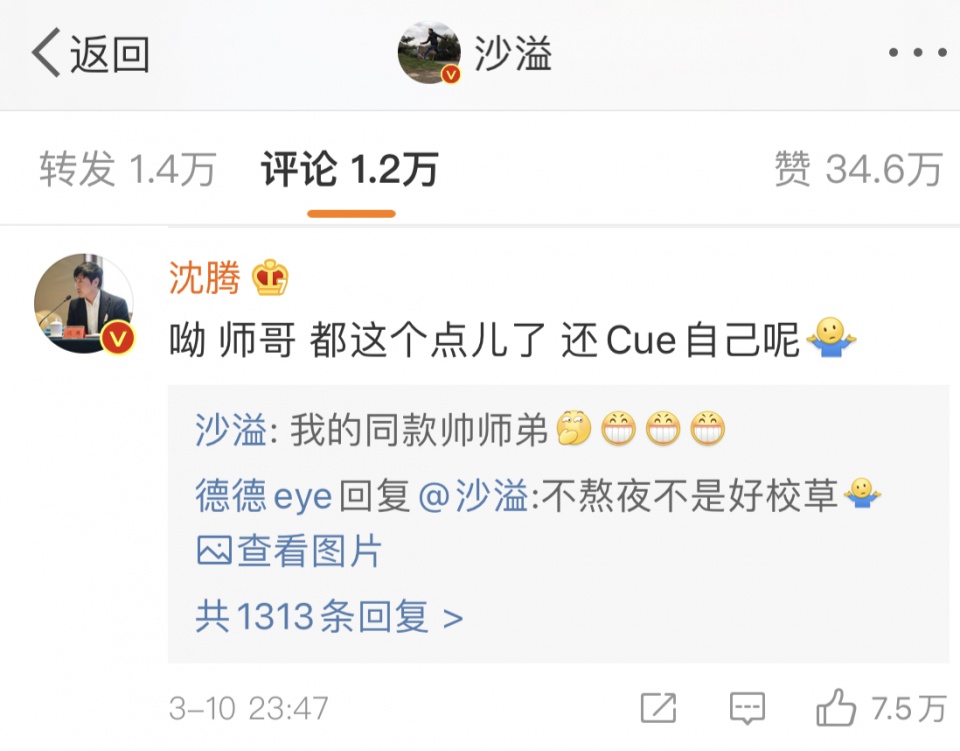Select the 评论 1.2万 tab

350,169
